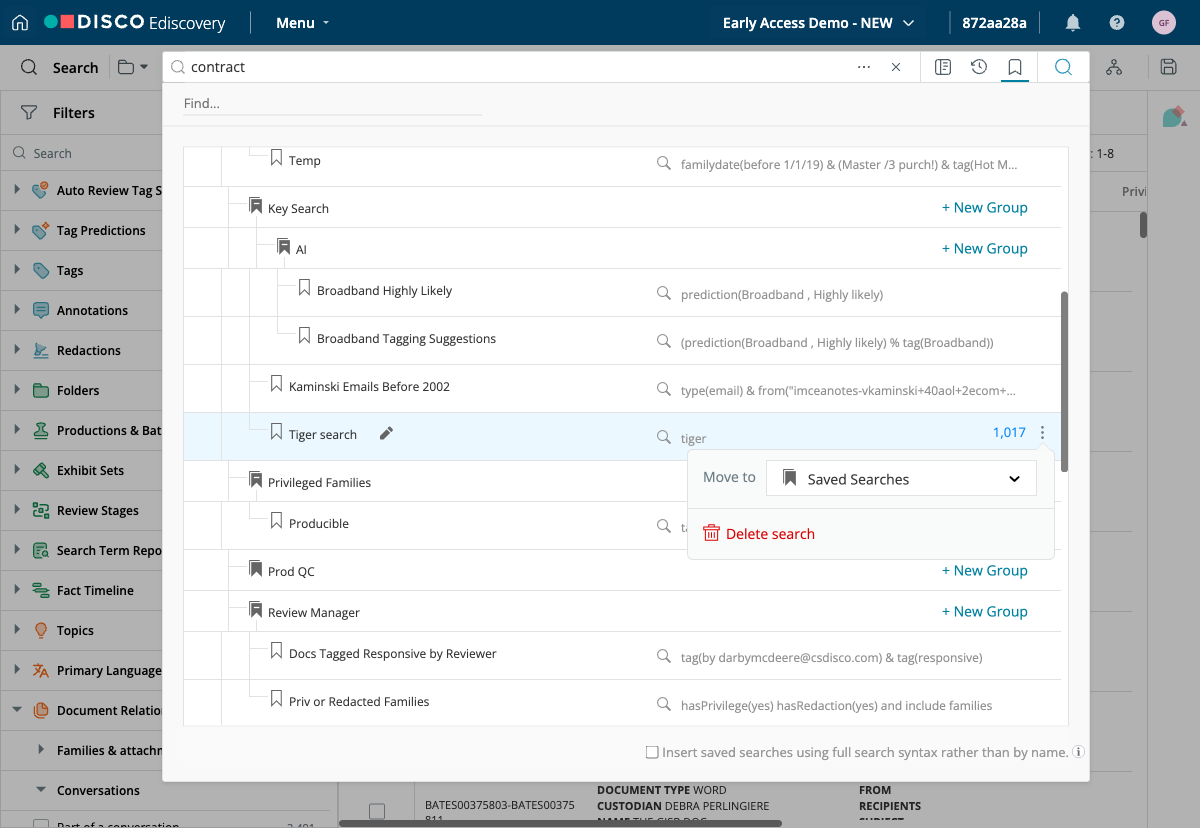Screen dimensions: 1200x828
Task: Clear the search query with the X icon
Action: [896, 67]
